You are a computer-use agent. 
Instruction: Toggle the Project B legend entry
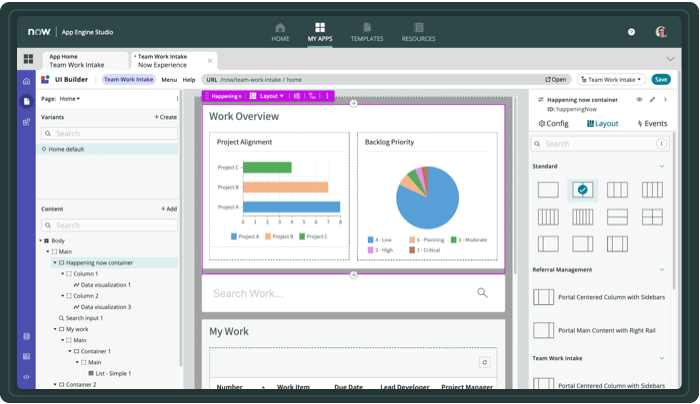tap(280, 236)
